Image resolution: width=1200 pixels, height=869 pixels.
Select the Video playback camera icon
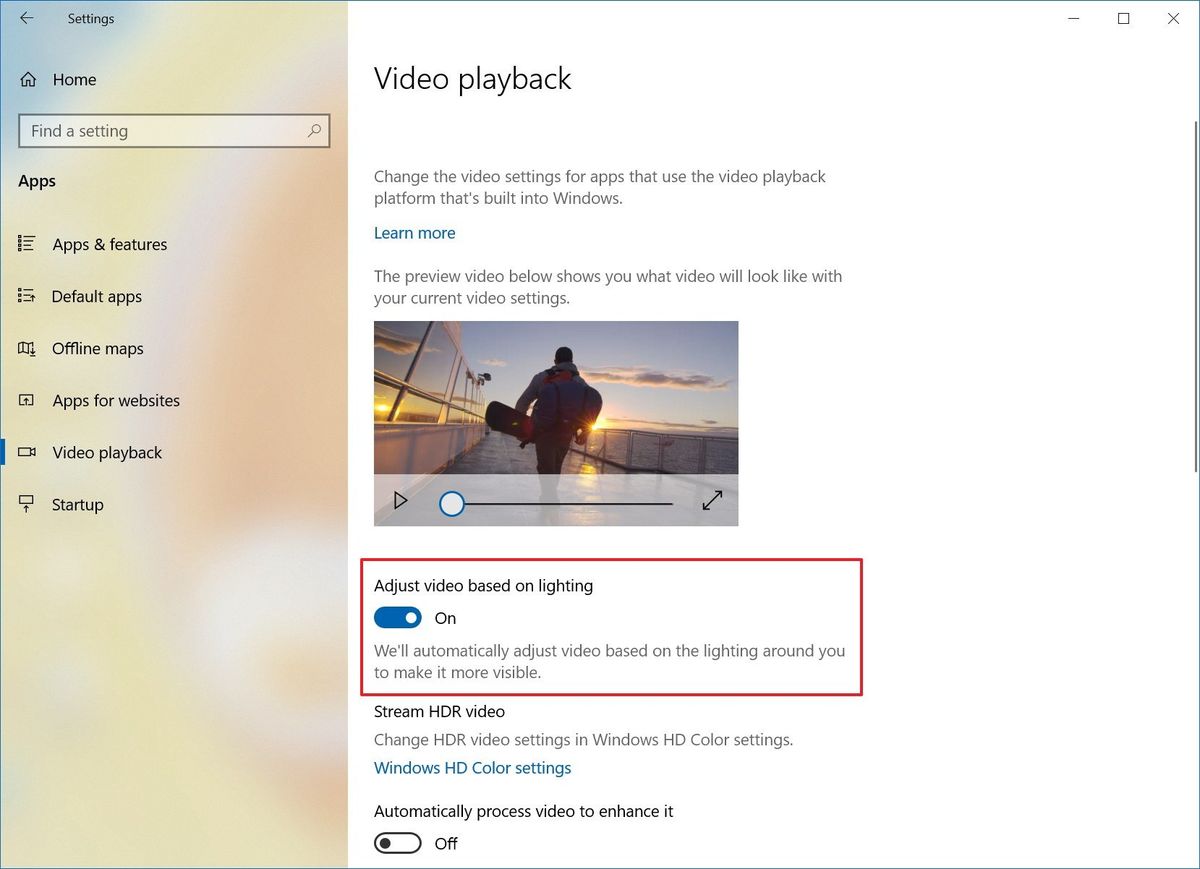click(26, 452)
